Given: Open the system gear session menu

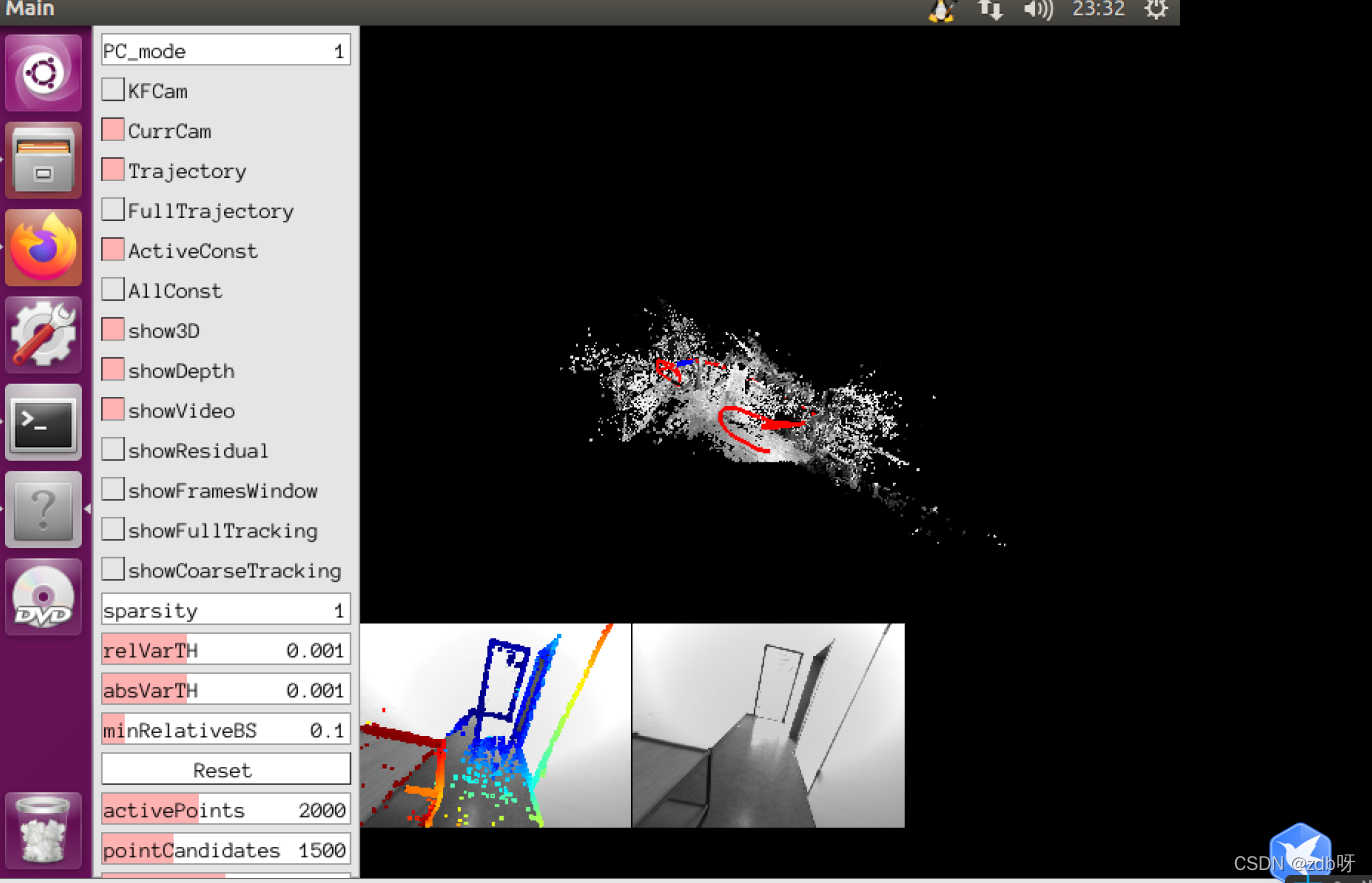Looking at the screenshot, I should tap(1156, 10).
